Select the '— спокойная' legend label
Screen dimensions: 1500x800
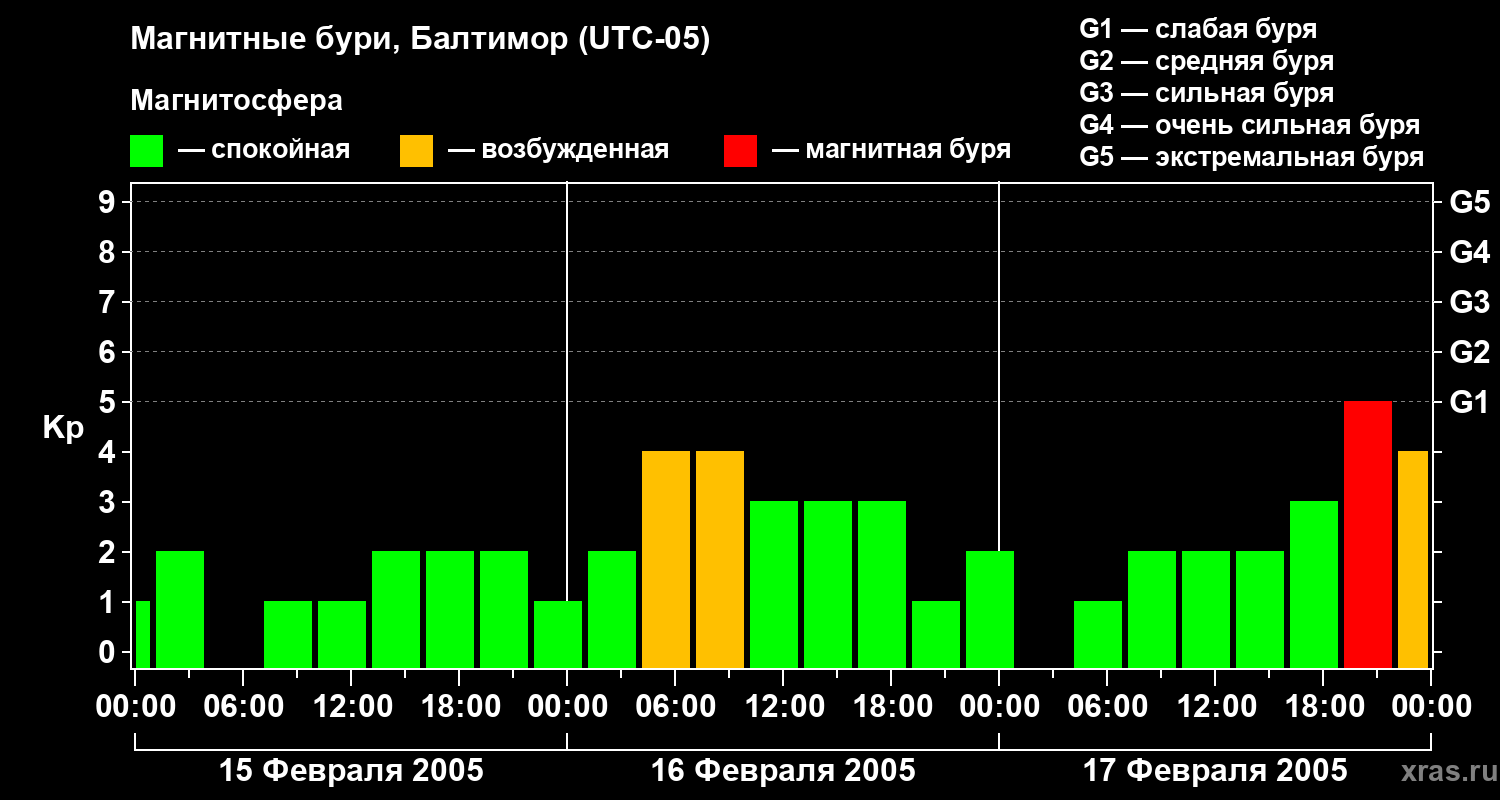tap(264, 150)
